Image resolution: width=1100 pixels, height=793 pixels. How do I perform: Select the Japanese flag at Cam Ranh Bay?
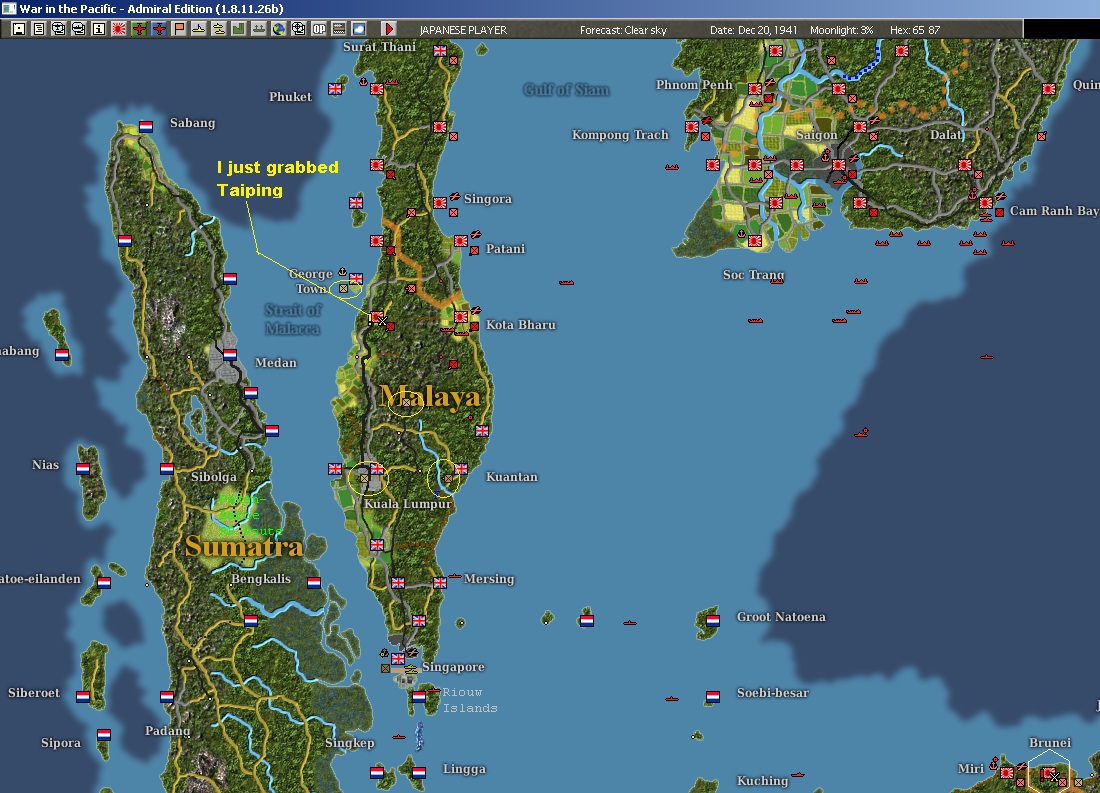(986, 203)
